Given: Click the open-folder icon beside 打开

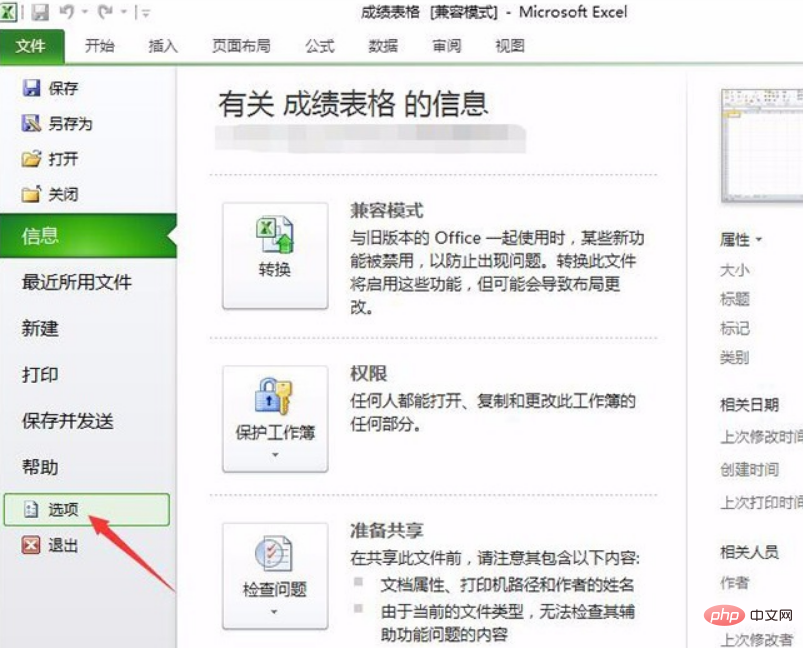Looking at the screenshot, I should pos(31,159).
